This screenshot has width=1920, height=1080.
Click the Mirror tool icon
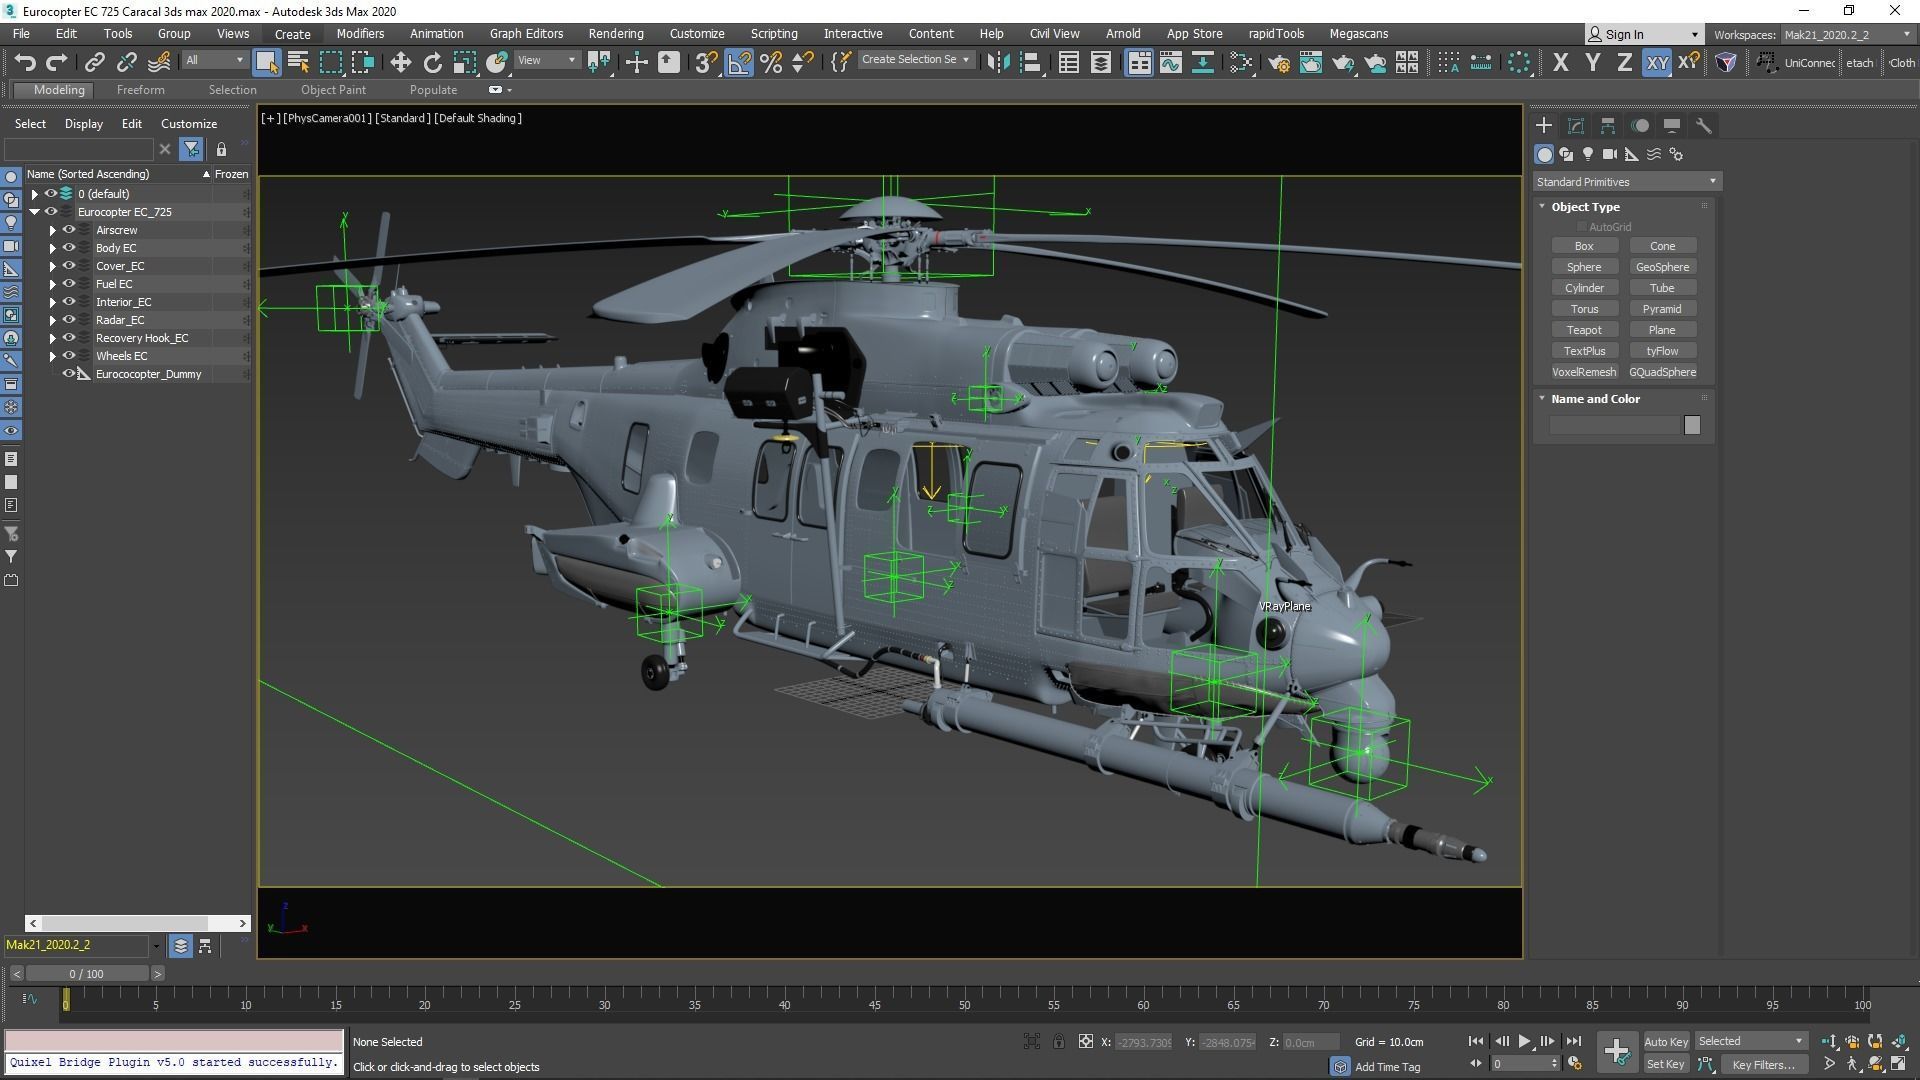click(998, 63)
